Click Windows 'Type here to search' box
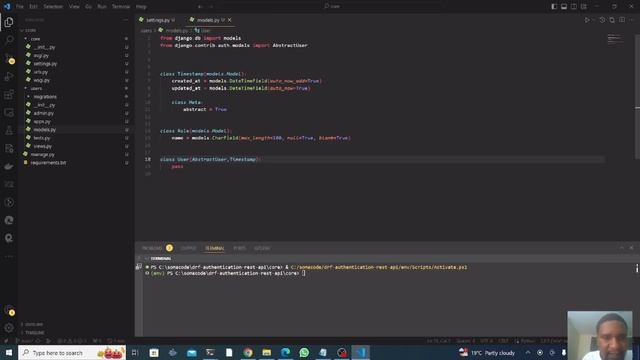The height and width of the screenshot is (360, 640). coord(72,352)
